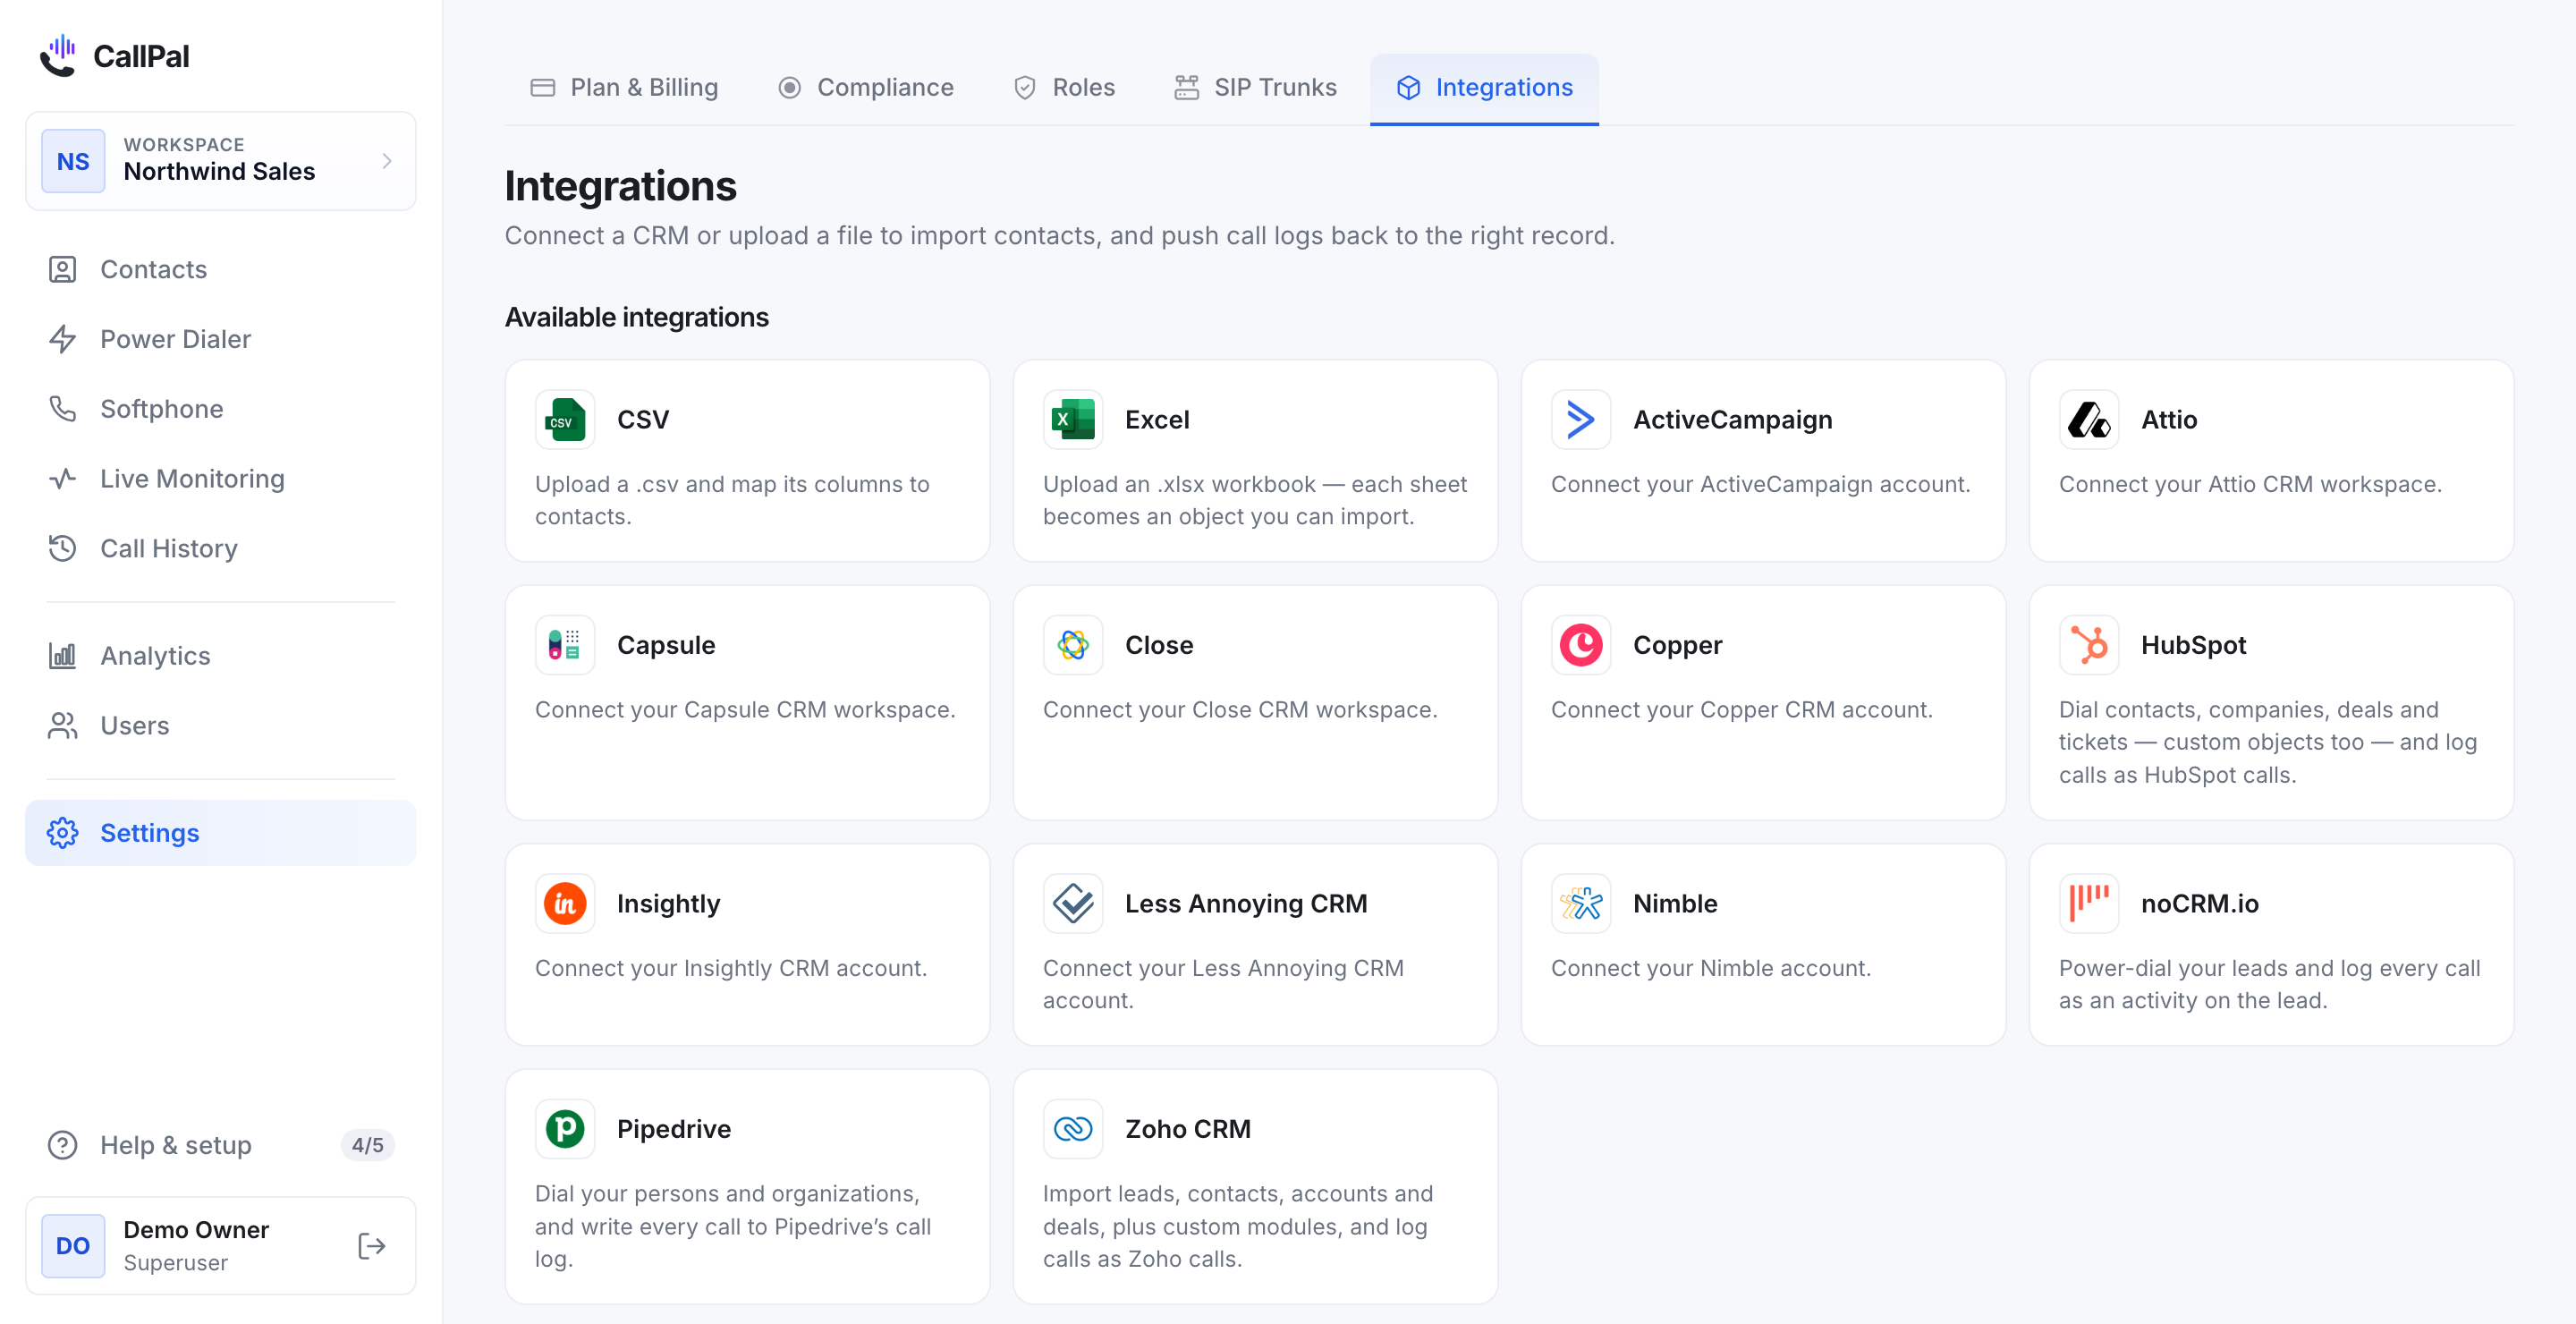Select the Copper CRM card description

click(1741, 710)
